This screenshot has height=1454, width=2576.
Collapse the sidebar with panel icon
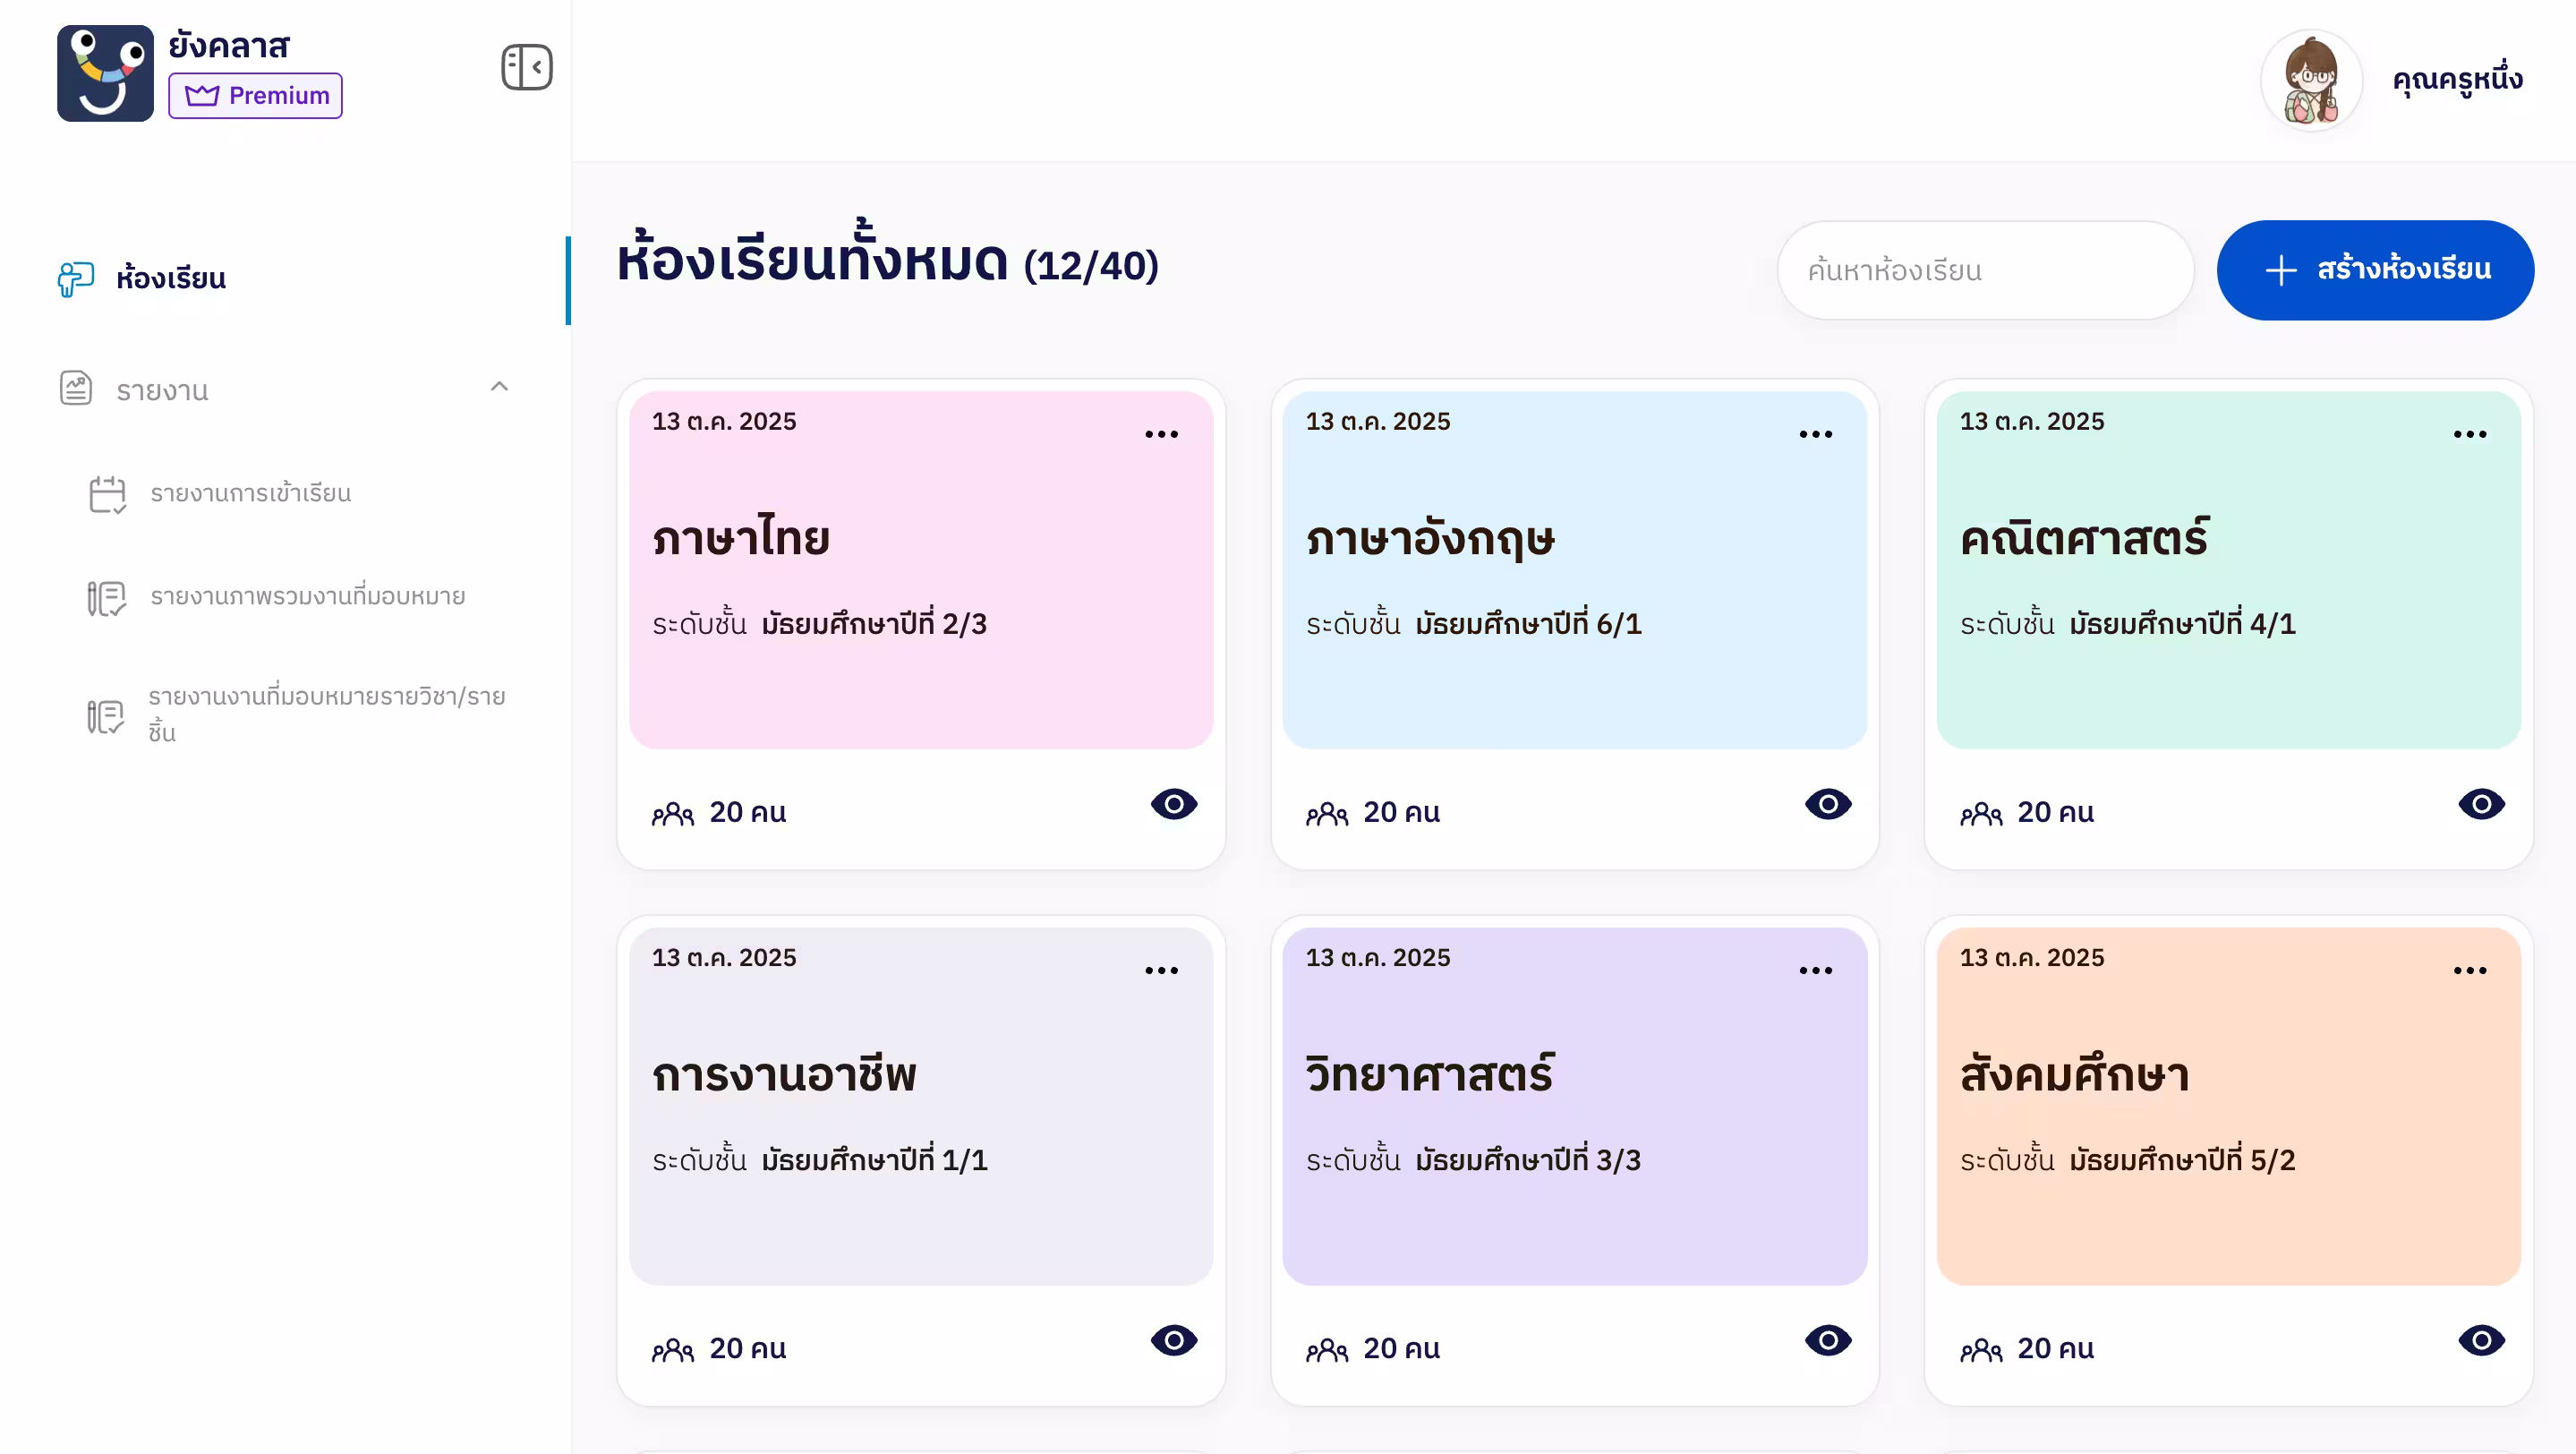(526, 67)
